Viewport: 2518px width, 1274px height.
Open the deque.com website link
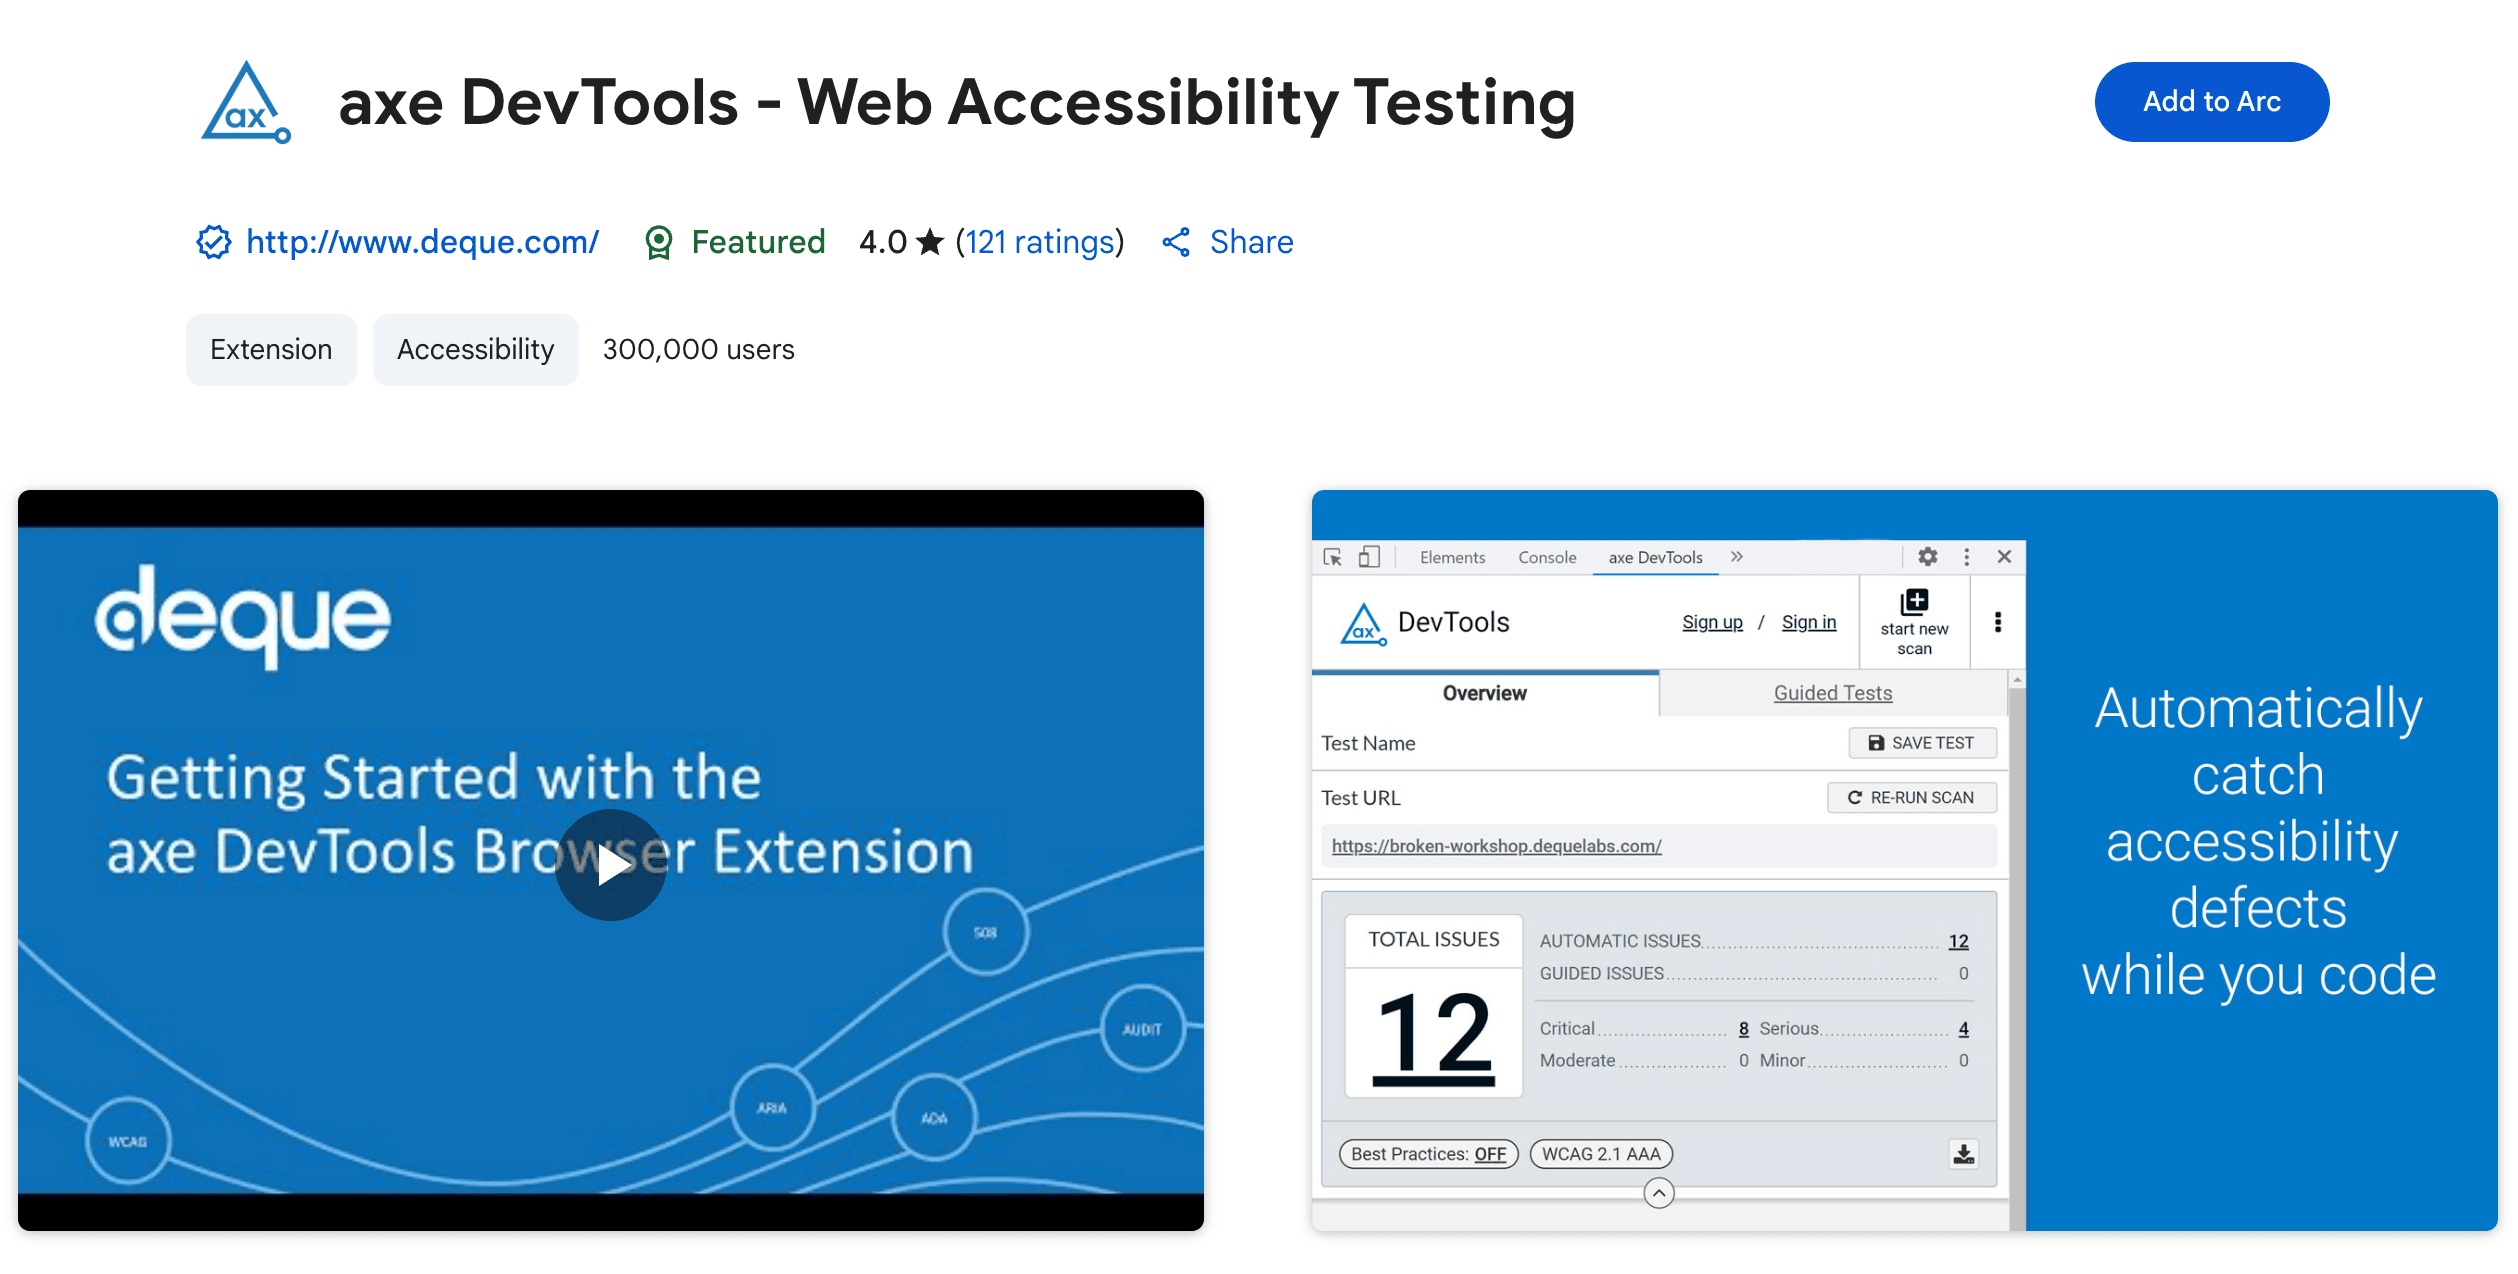[x=422, y=242]
